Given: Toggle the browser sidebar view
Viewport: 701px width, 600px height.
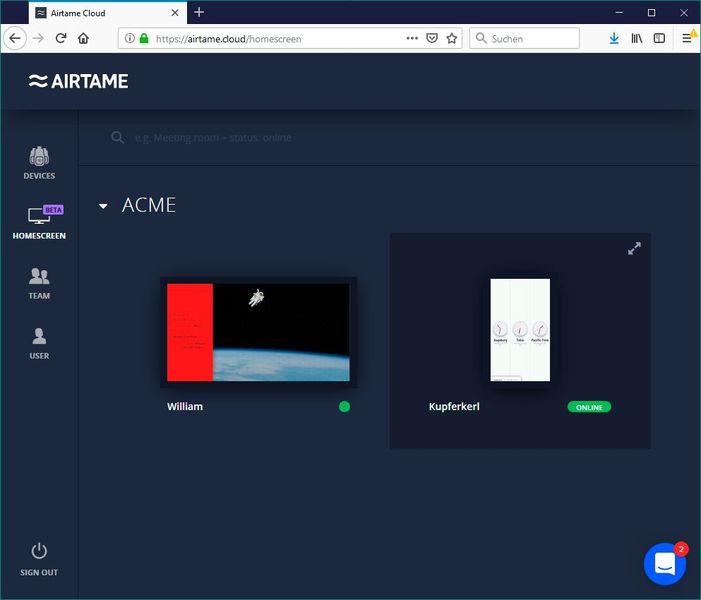Looking at the screenshot, I should 659,38.
